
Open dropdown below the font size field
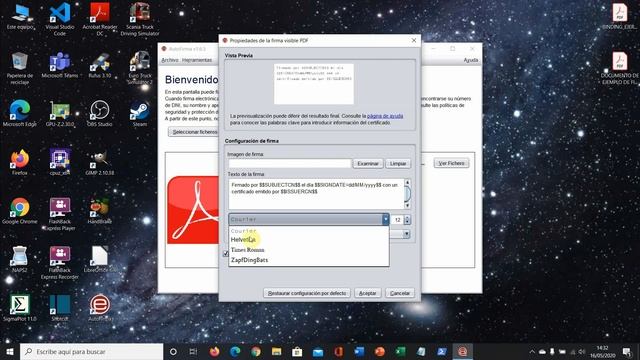[x=406, y=234]
